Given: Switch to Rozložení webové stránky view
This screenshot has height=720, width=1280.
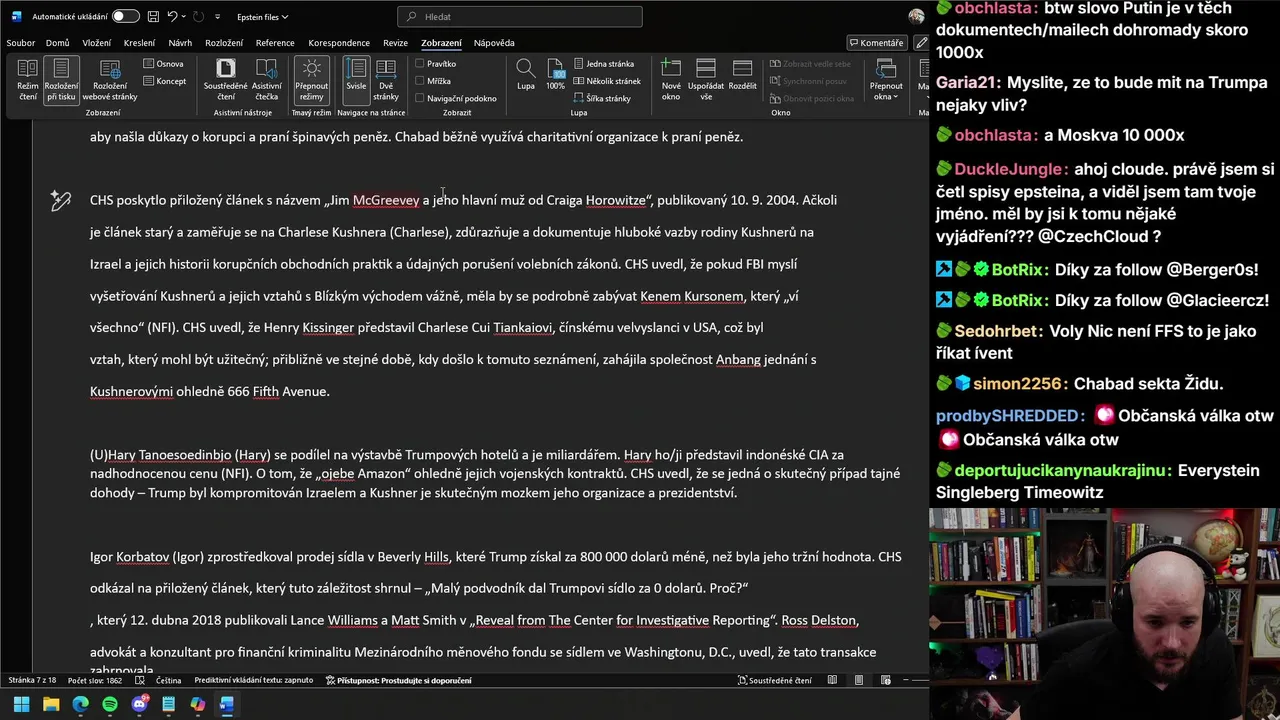Looking at the screenshot, I should pos(110,79).
